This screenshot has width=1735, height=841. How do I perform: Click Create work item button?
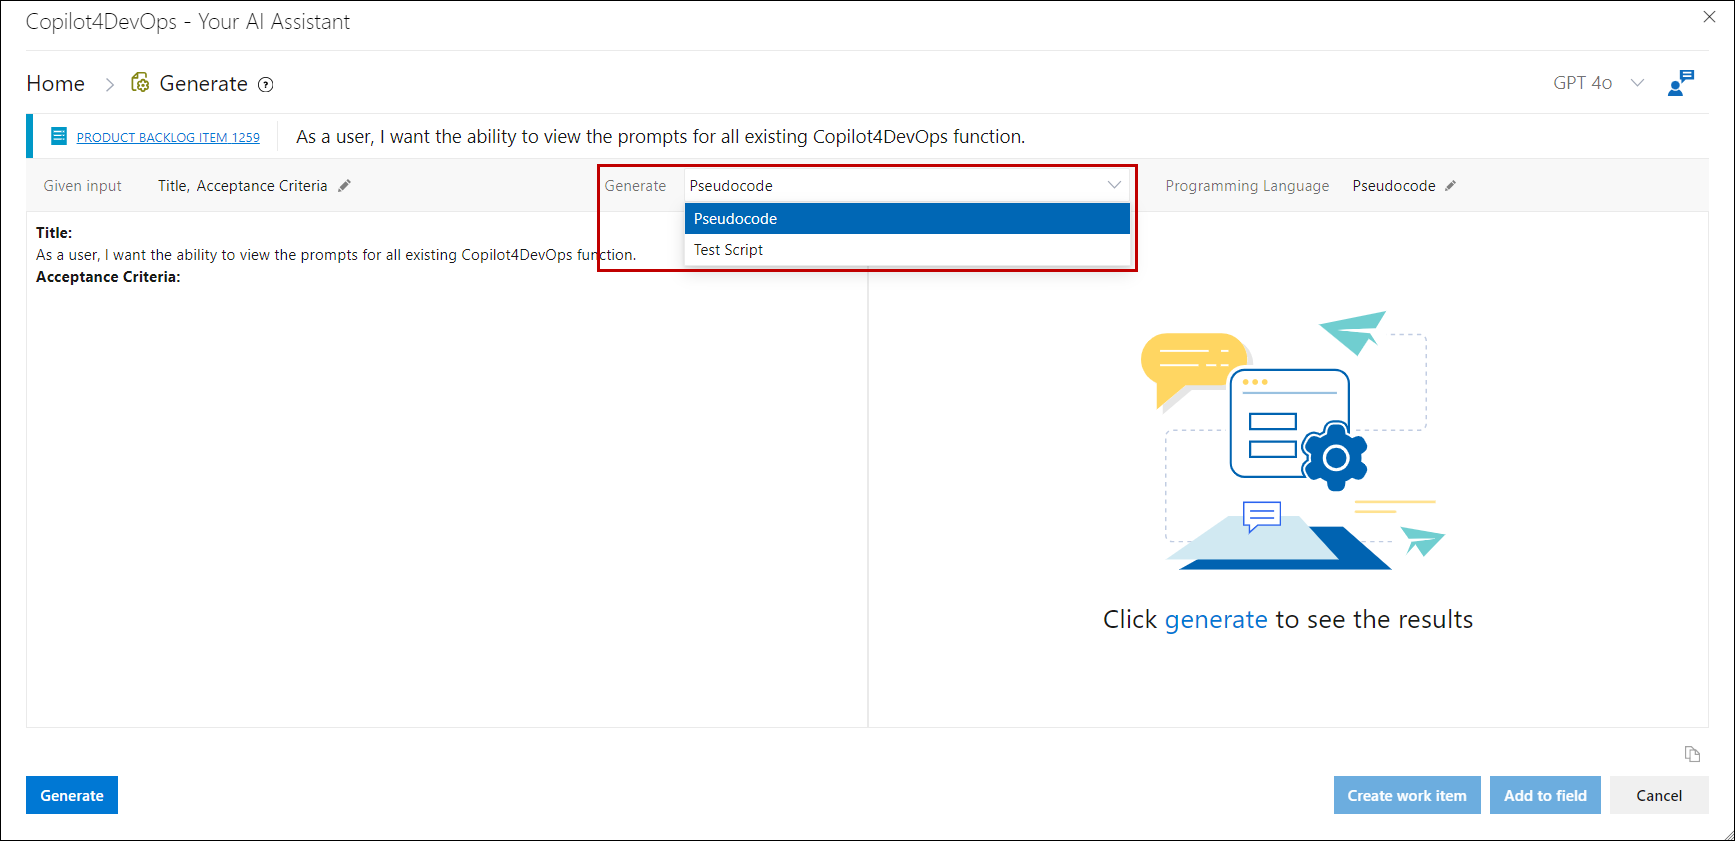pyautogui.click(x=1407, y=795)
